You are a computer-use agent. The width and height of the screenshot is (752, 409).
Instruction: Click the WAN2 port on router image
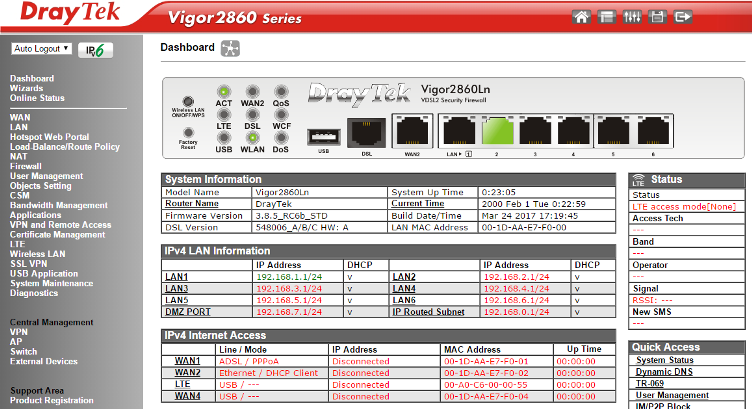[412, 130]
